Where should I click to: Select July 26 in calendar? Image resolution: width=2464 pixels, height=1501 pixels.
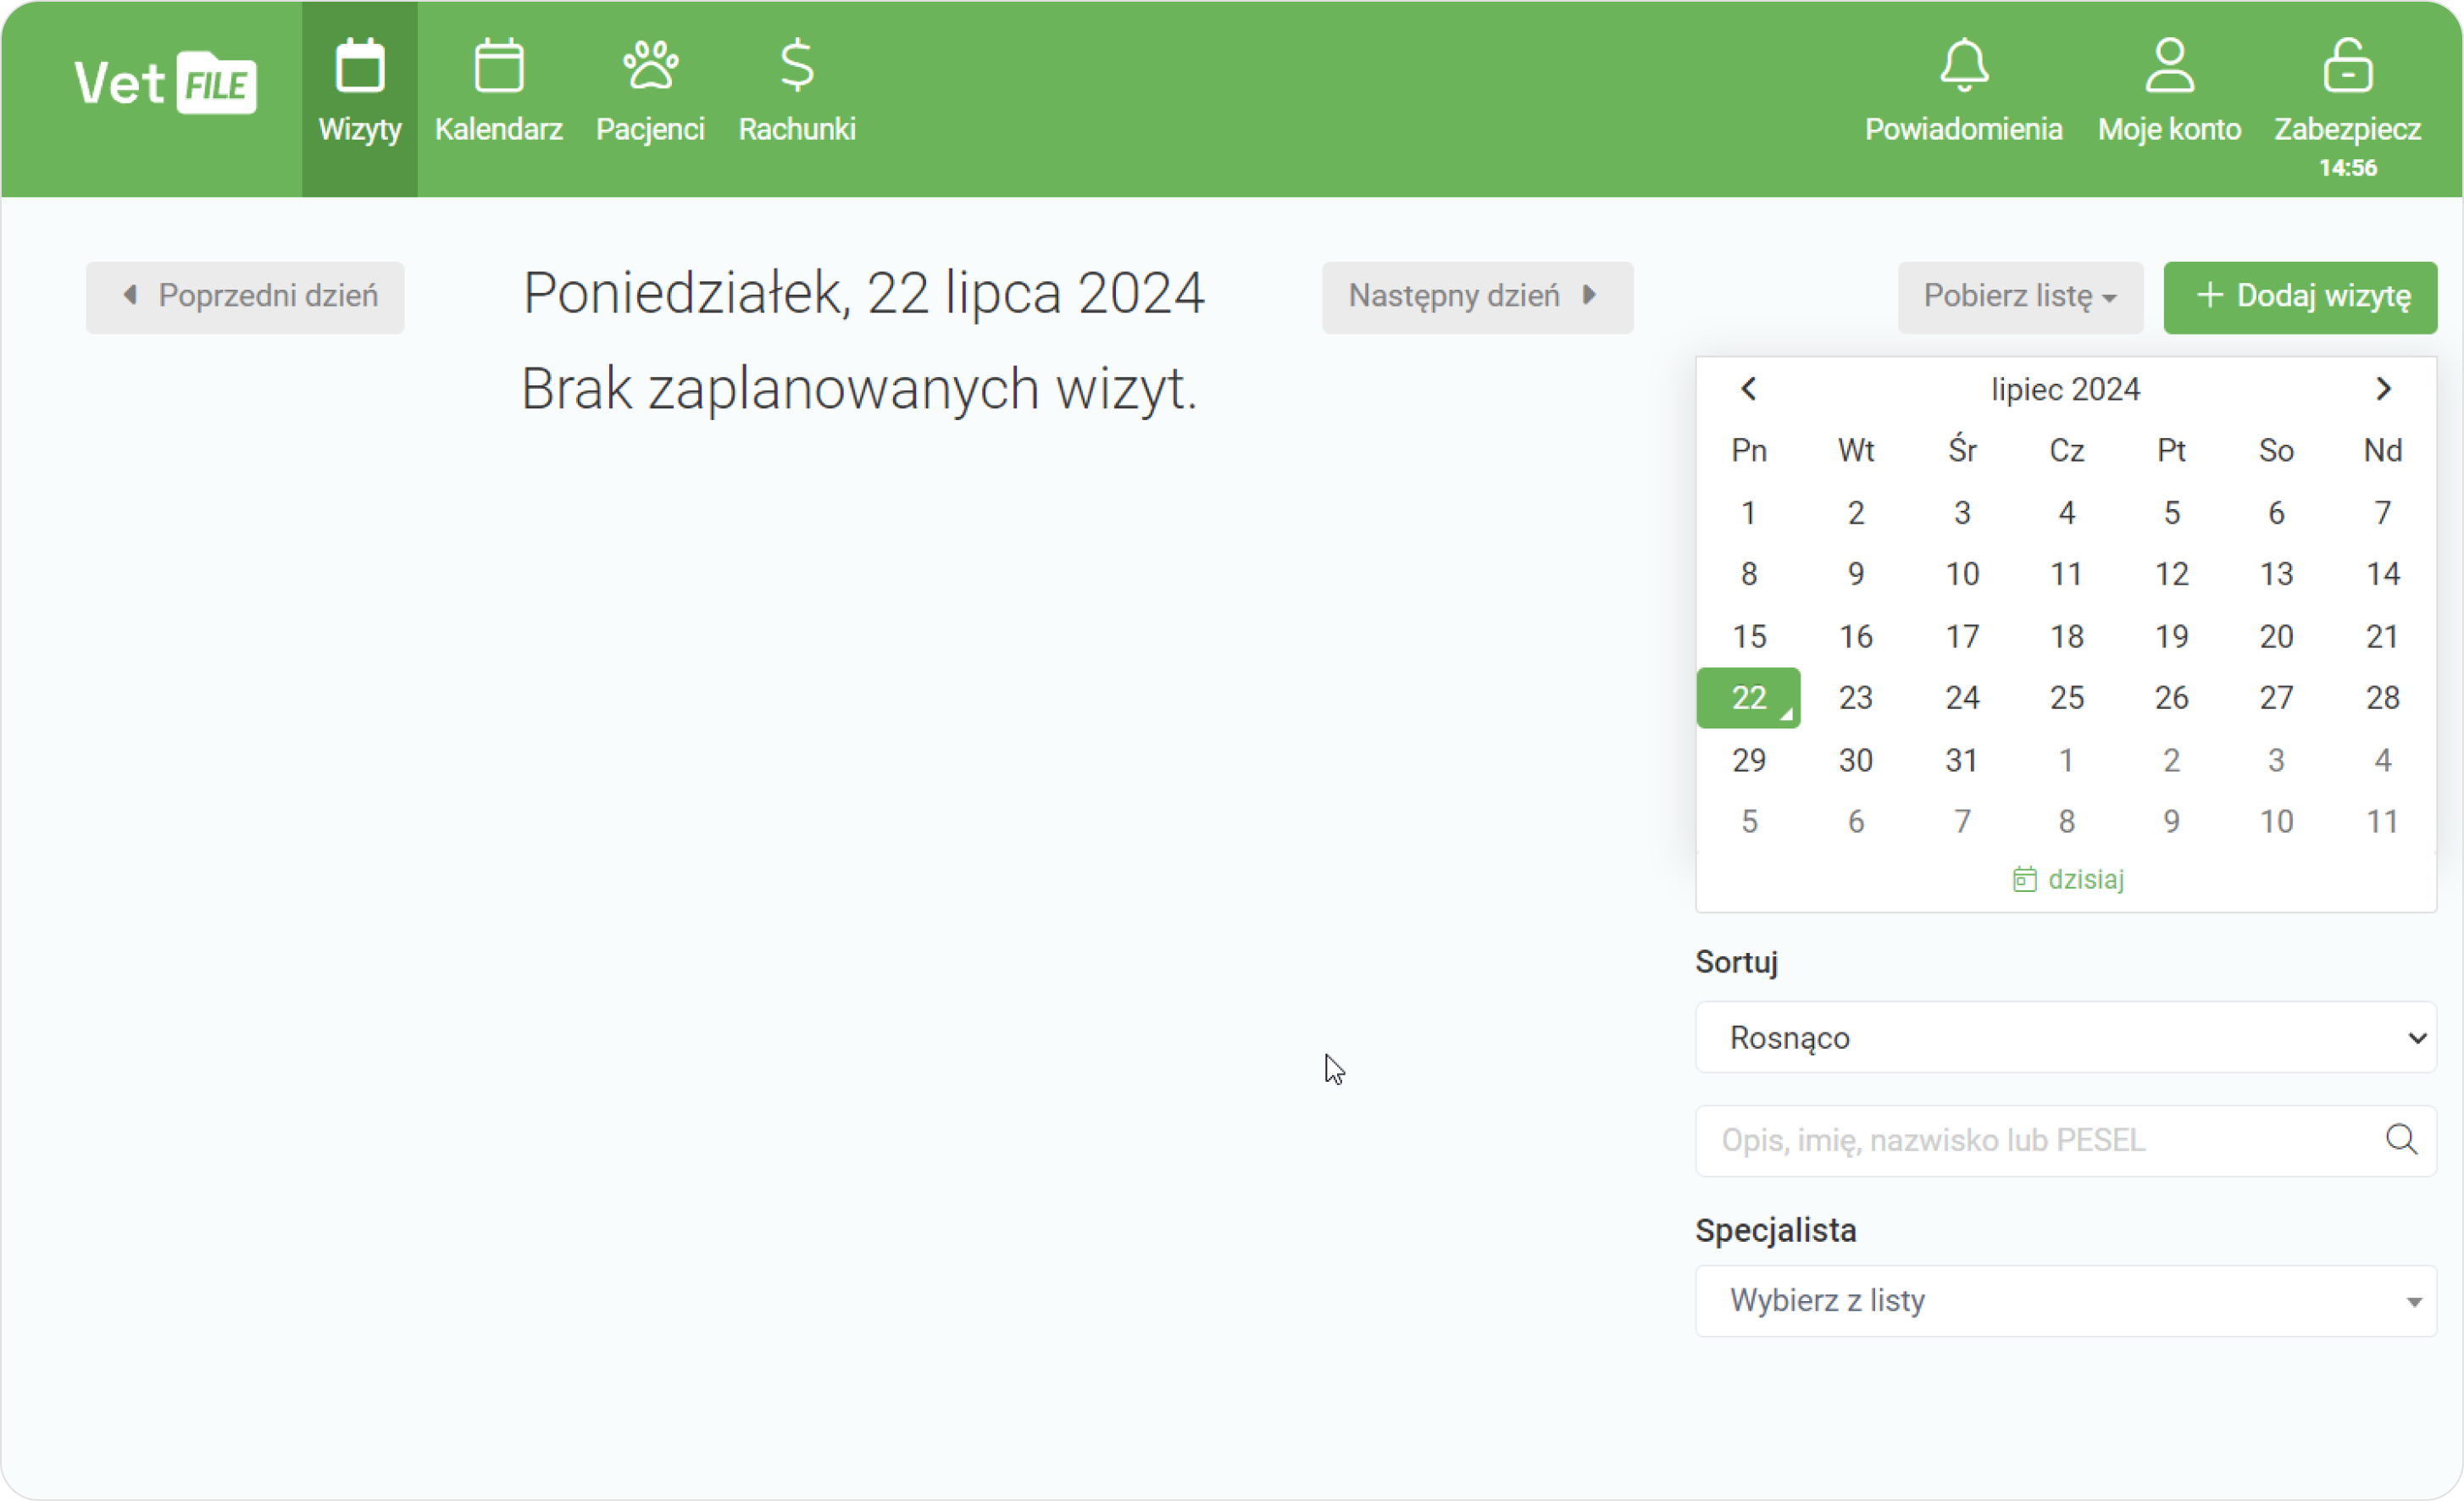(x=2171, y=698)
